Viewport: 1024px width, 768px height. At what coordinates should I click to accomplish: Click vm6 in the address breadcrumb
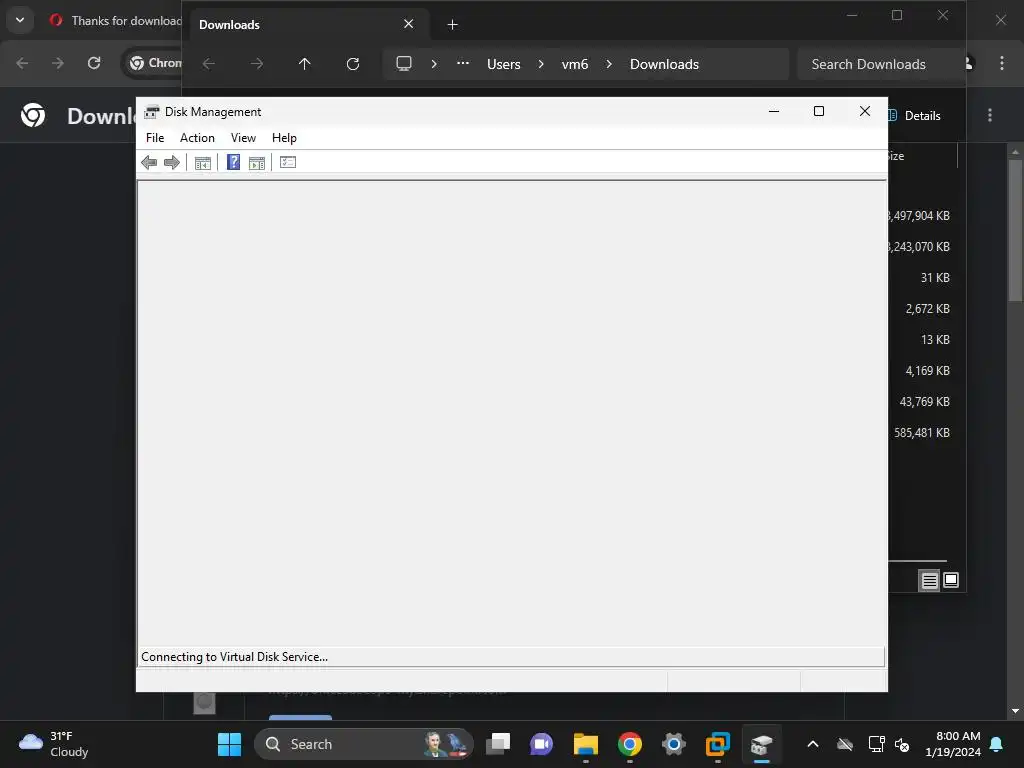[x=575, y=64]
